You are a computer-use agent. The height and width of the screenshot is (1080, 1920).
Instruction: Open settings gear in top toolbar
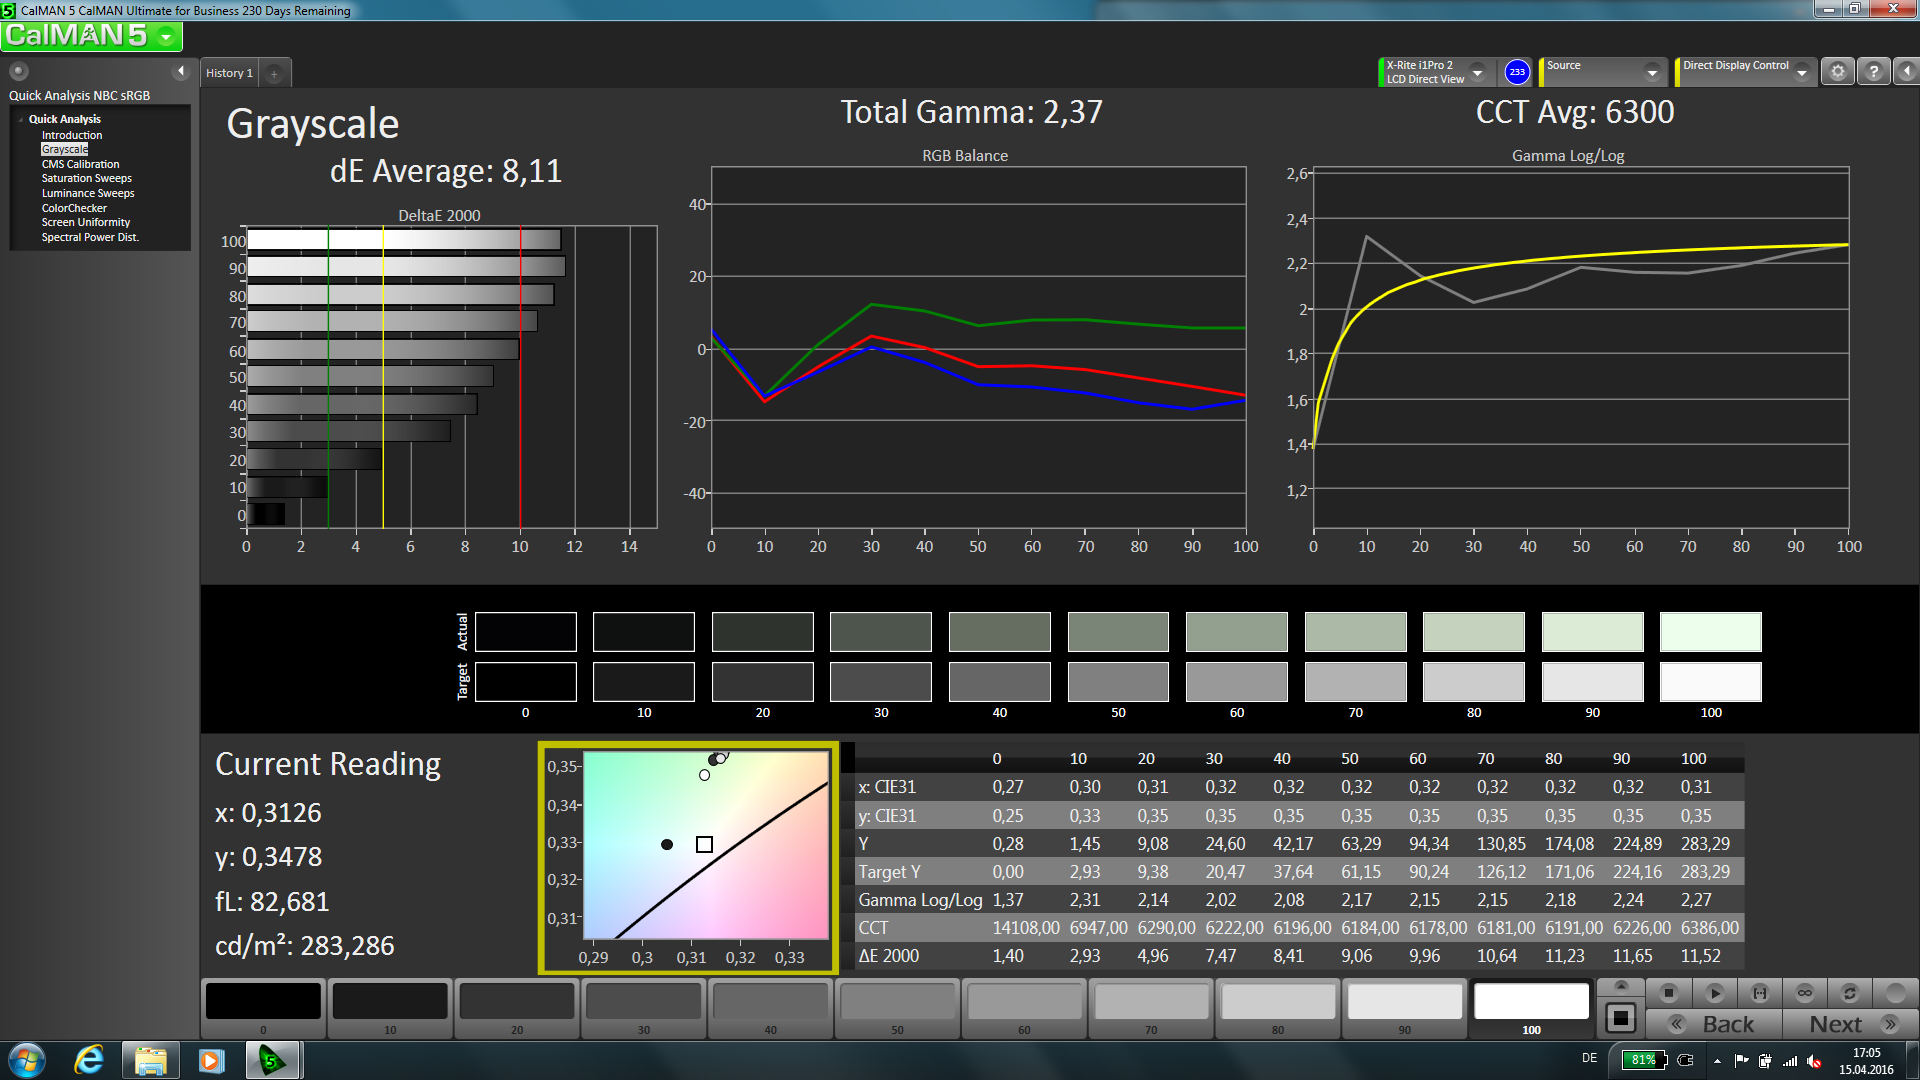pos(1837,72)
